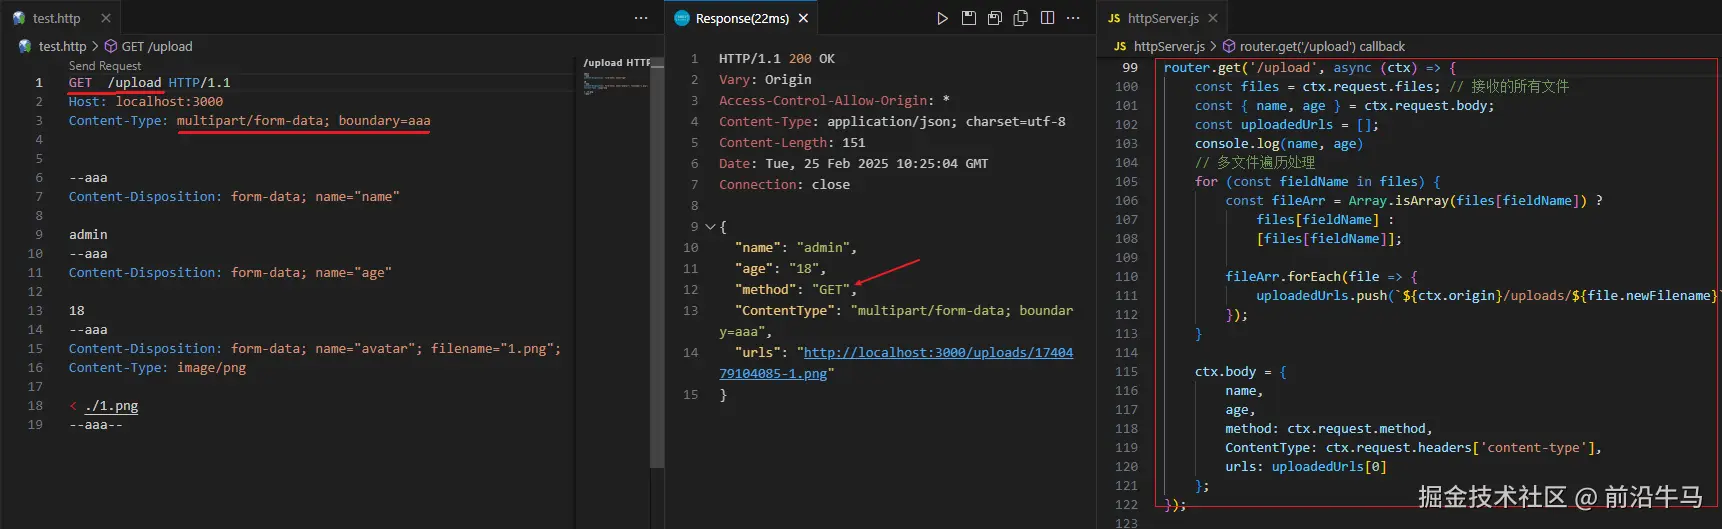Close the Response(22ms) tab
The height and width of the screenshot is (529, 1722).
(803, 18)
